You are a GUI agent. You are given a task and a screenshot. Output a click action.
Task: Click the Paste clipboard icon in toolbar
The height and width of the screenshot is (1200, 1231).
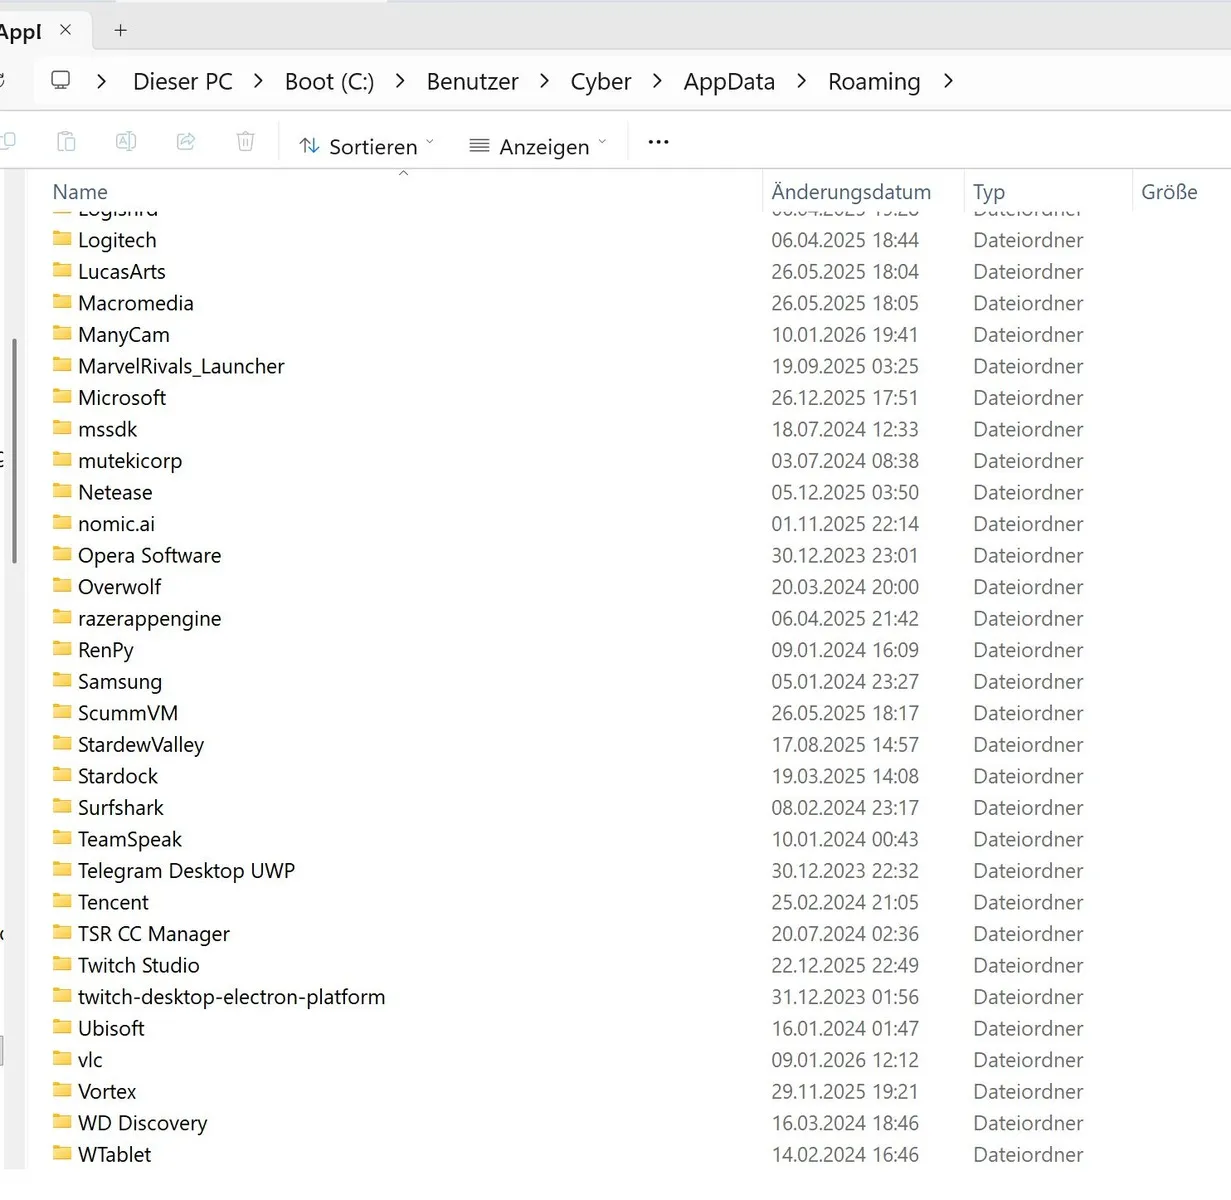[x=66, y=142]
